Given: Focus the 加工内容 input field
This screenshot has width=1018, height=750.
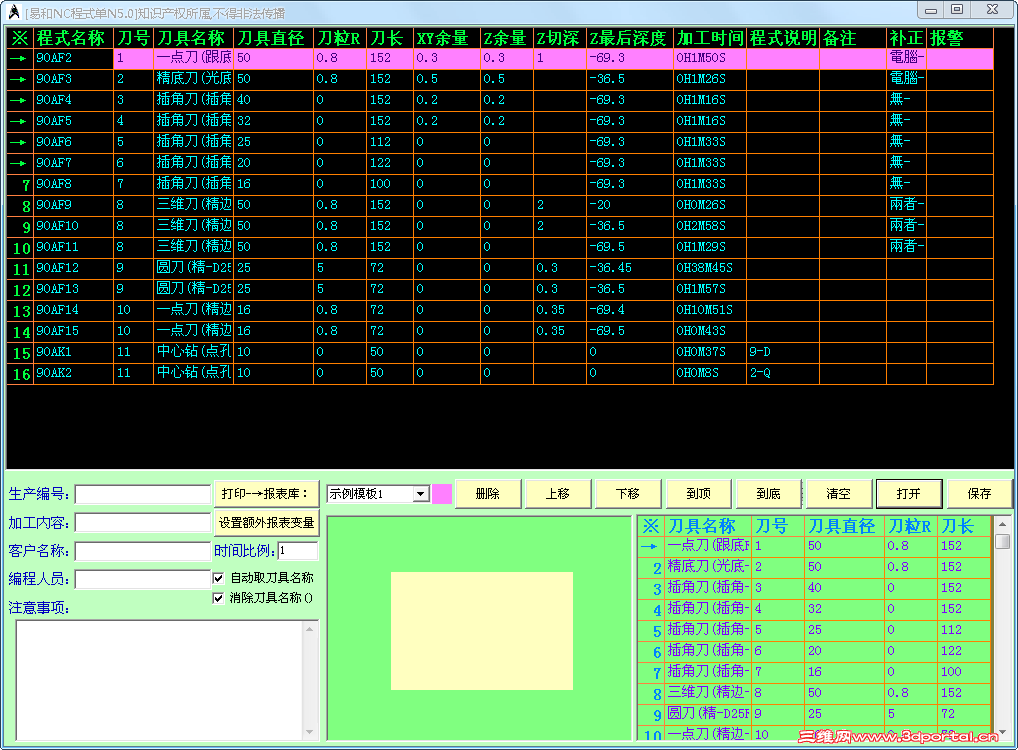Looking at the screenshot, I should [143, 523].
